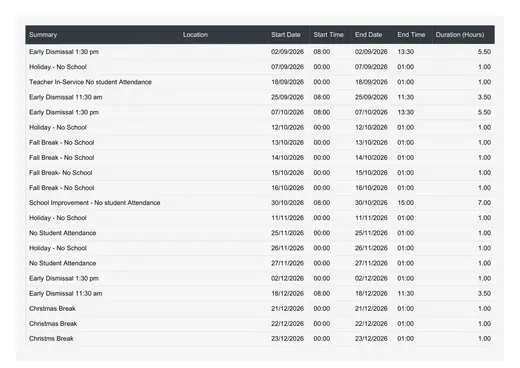Click 1.00 duration in 13/10/2026 row
Screen dimensions: 520x368
484,142
